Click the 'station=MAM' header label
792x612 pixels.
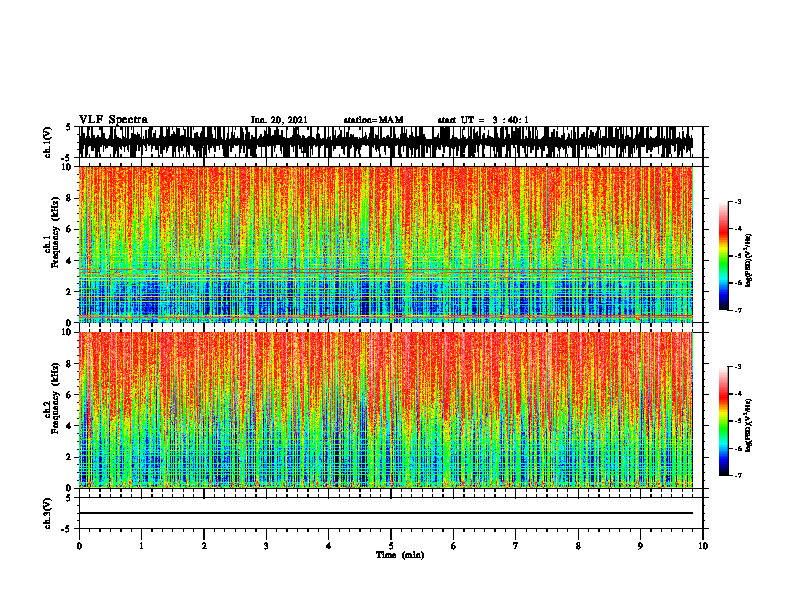[x=373, y=120]
